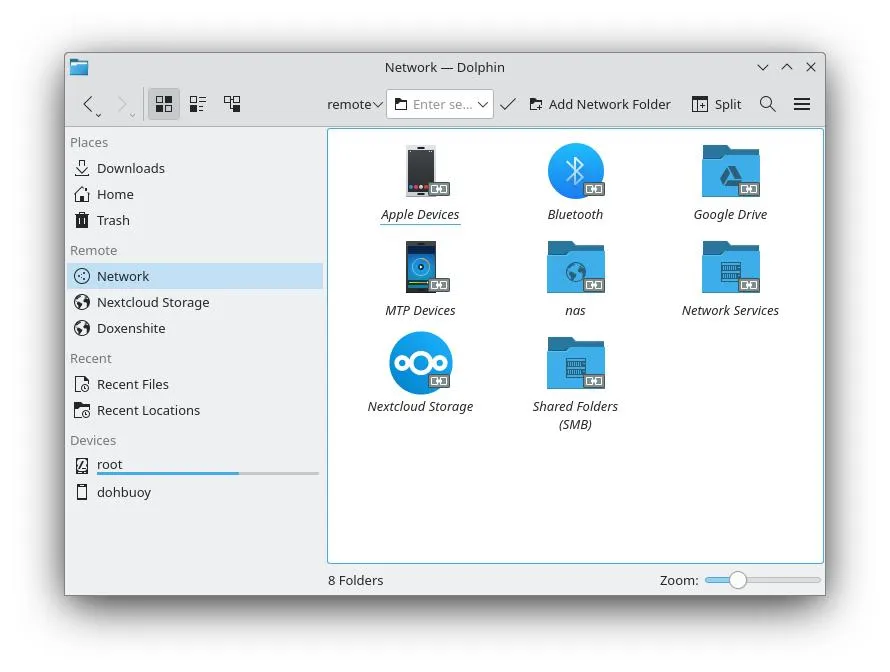Click Add Network Folder button
The width and height of the screenshot is (890, 672).
click(599, 104)
